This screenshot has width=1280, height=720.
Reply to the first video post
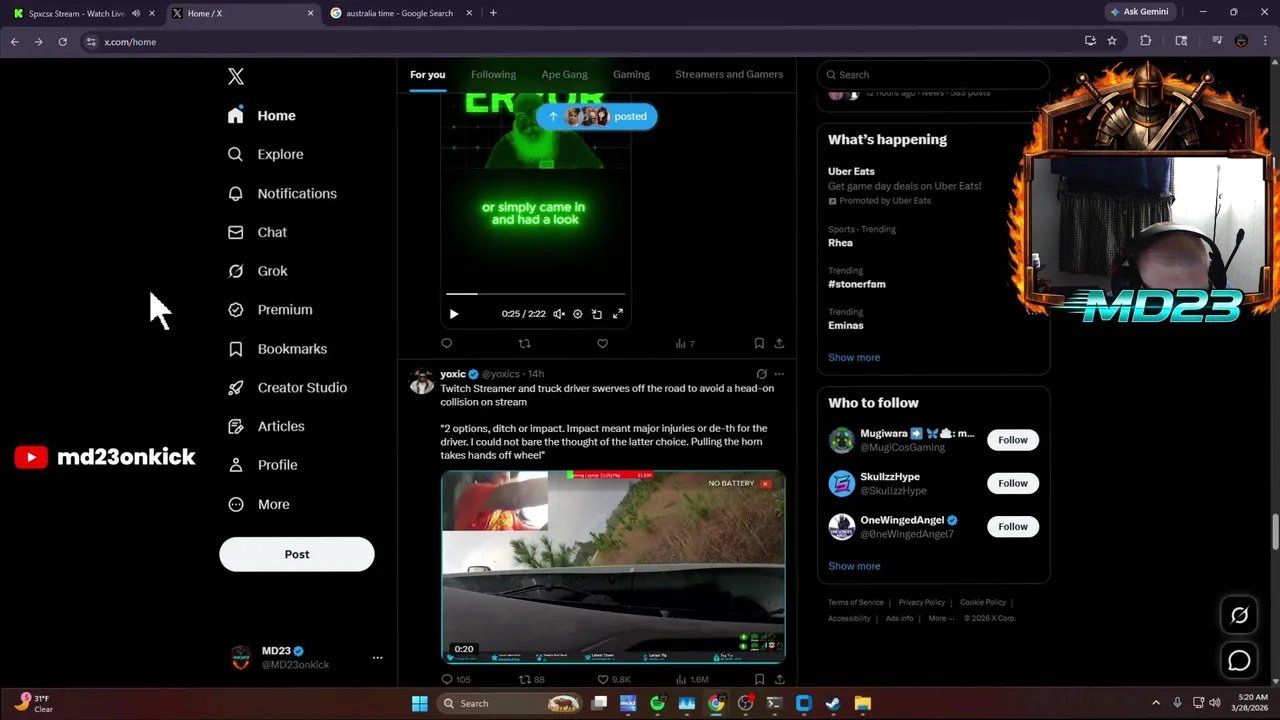[x=446, y=344]
